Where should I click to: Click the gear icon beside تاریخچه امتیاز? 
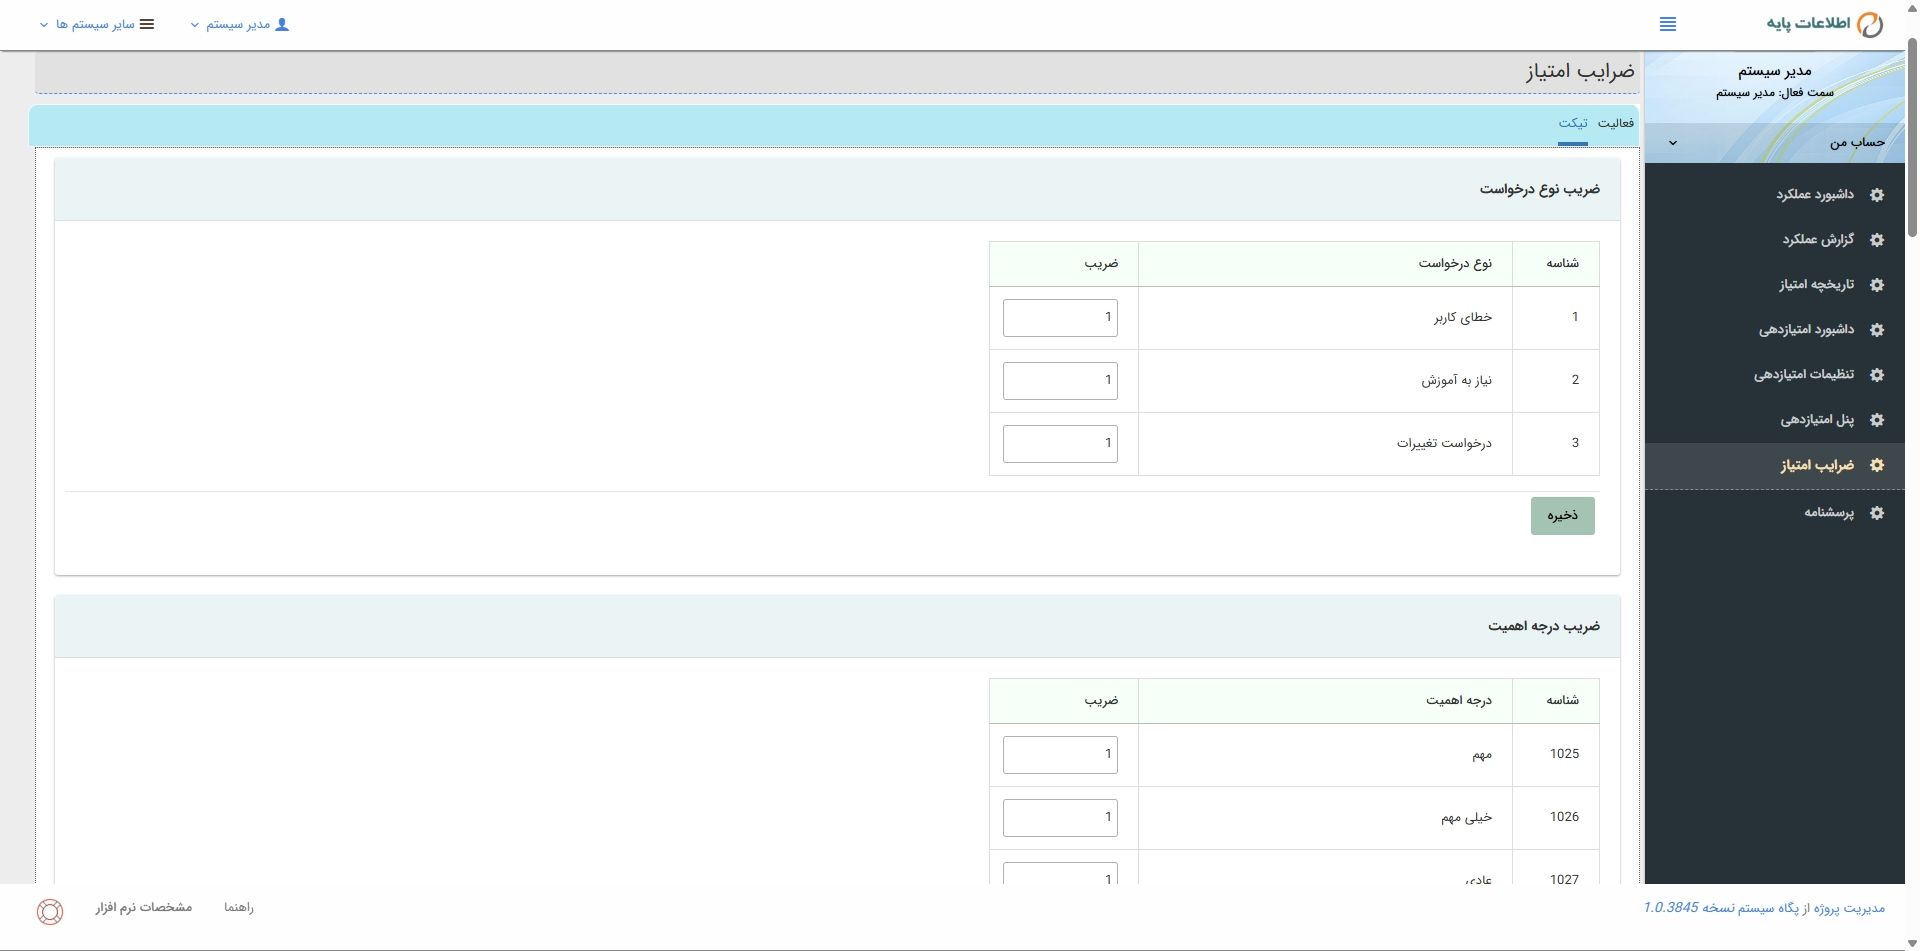pyautogui.click(x=1877, y=285)
